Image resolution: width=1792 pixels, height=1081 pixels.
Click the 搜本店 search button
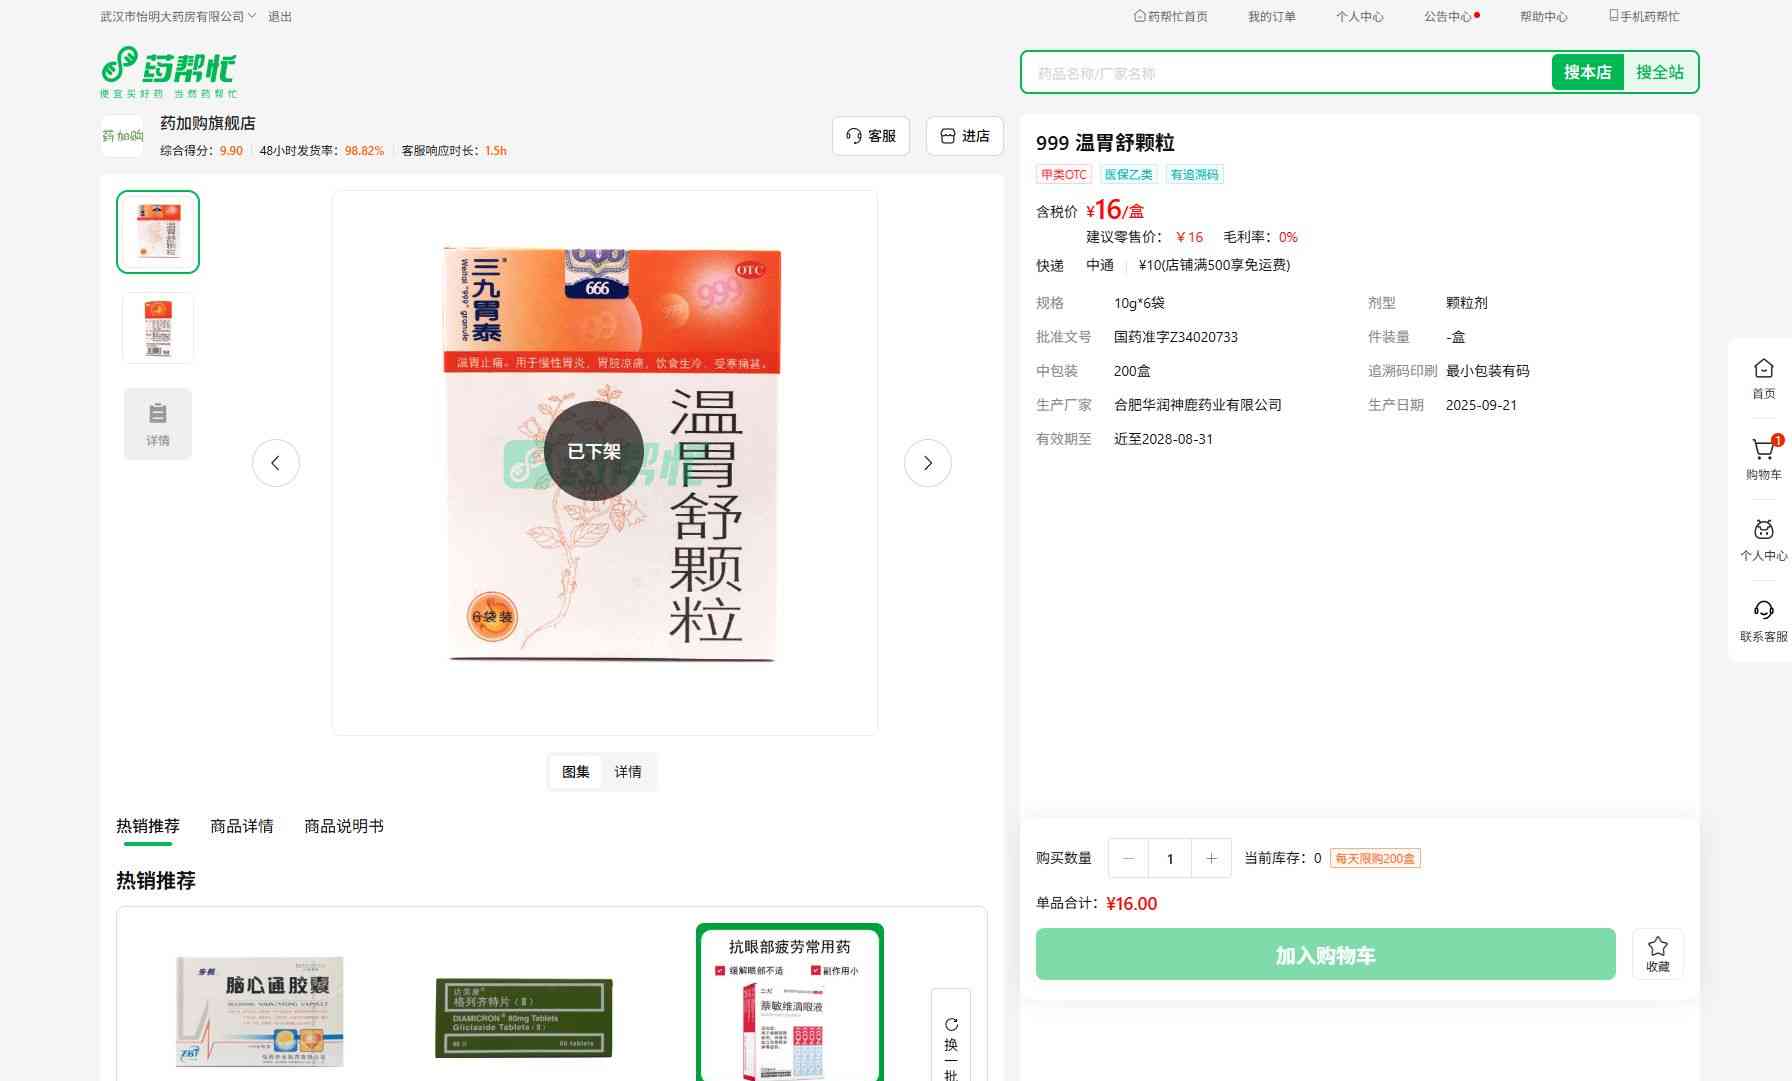tap(1587, 72)
